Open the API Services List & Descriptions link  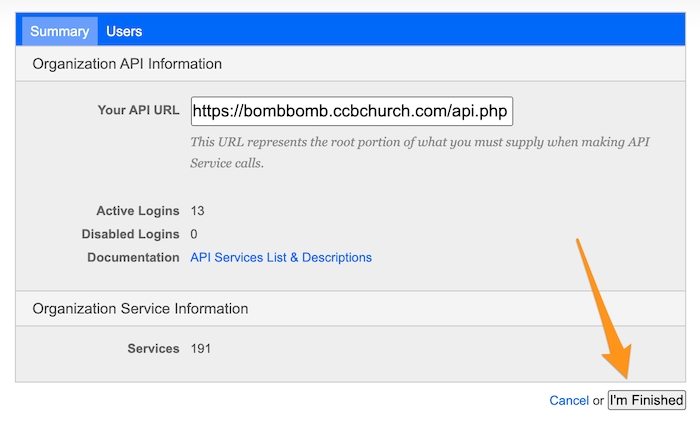point(281,258)
